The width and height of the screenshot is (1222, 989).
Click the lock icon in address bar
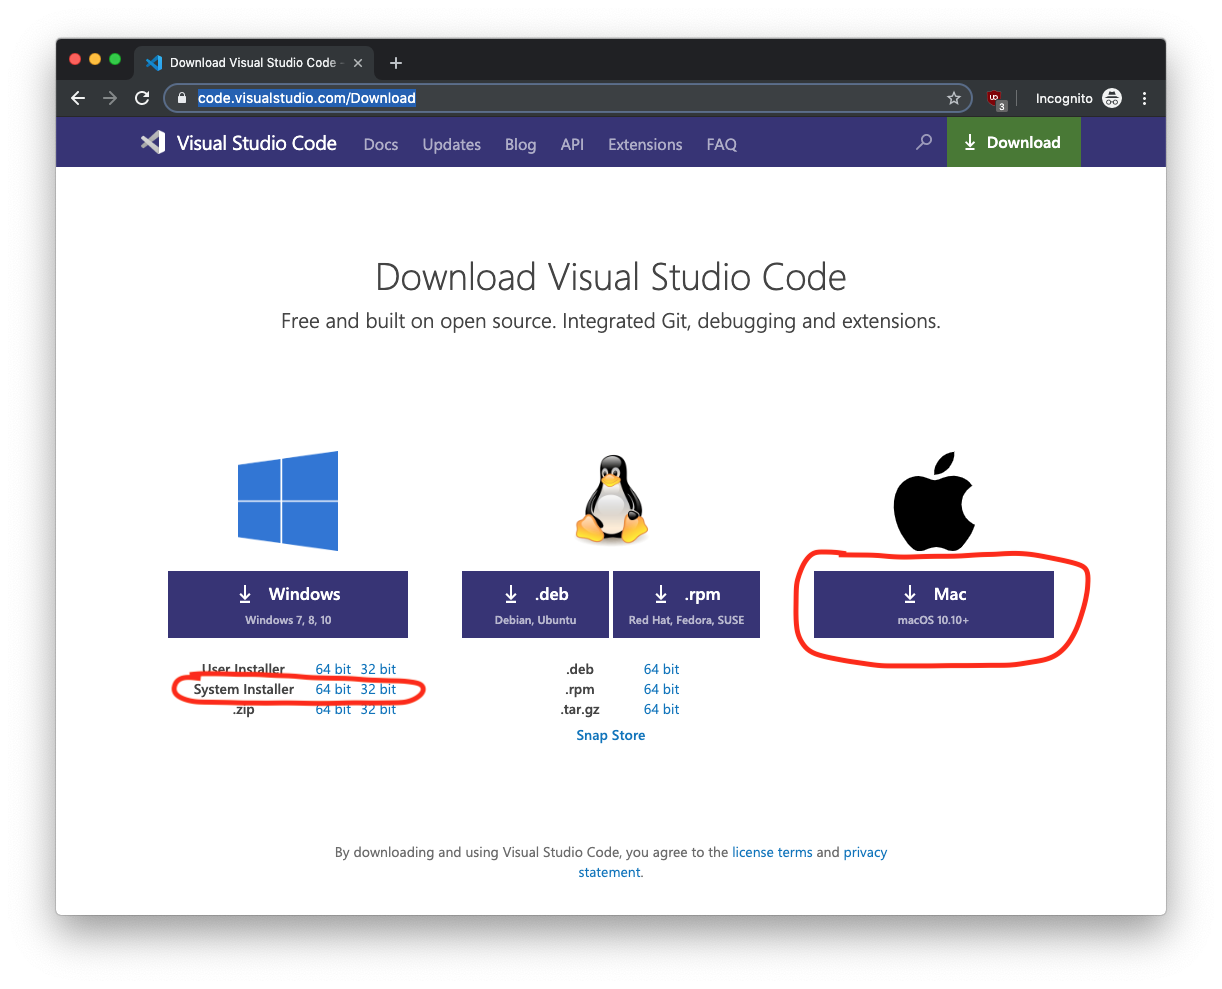click(x=182, y=98)
